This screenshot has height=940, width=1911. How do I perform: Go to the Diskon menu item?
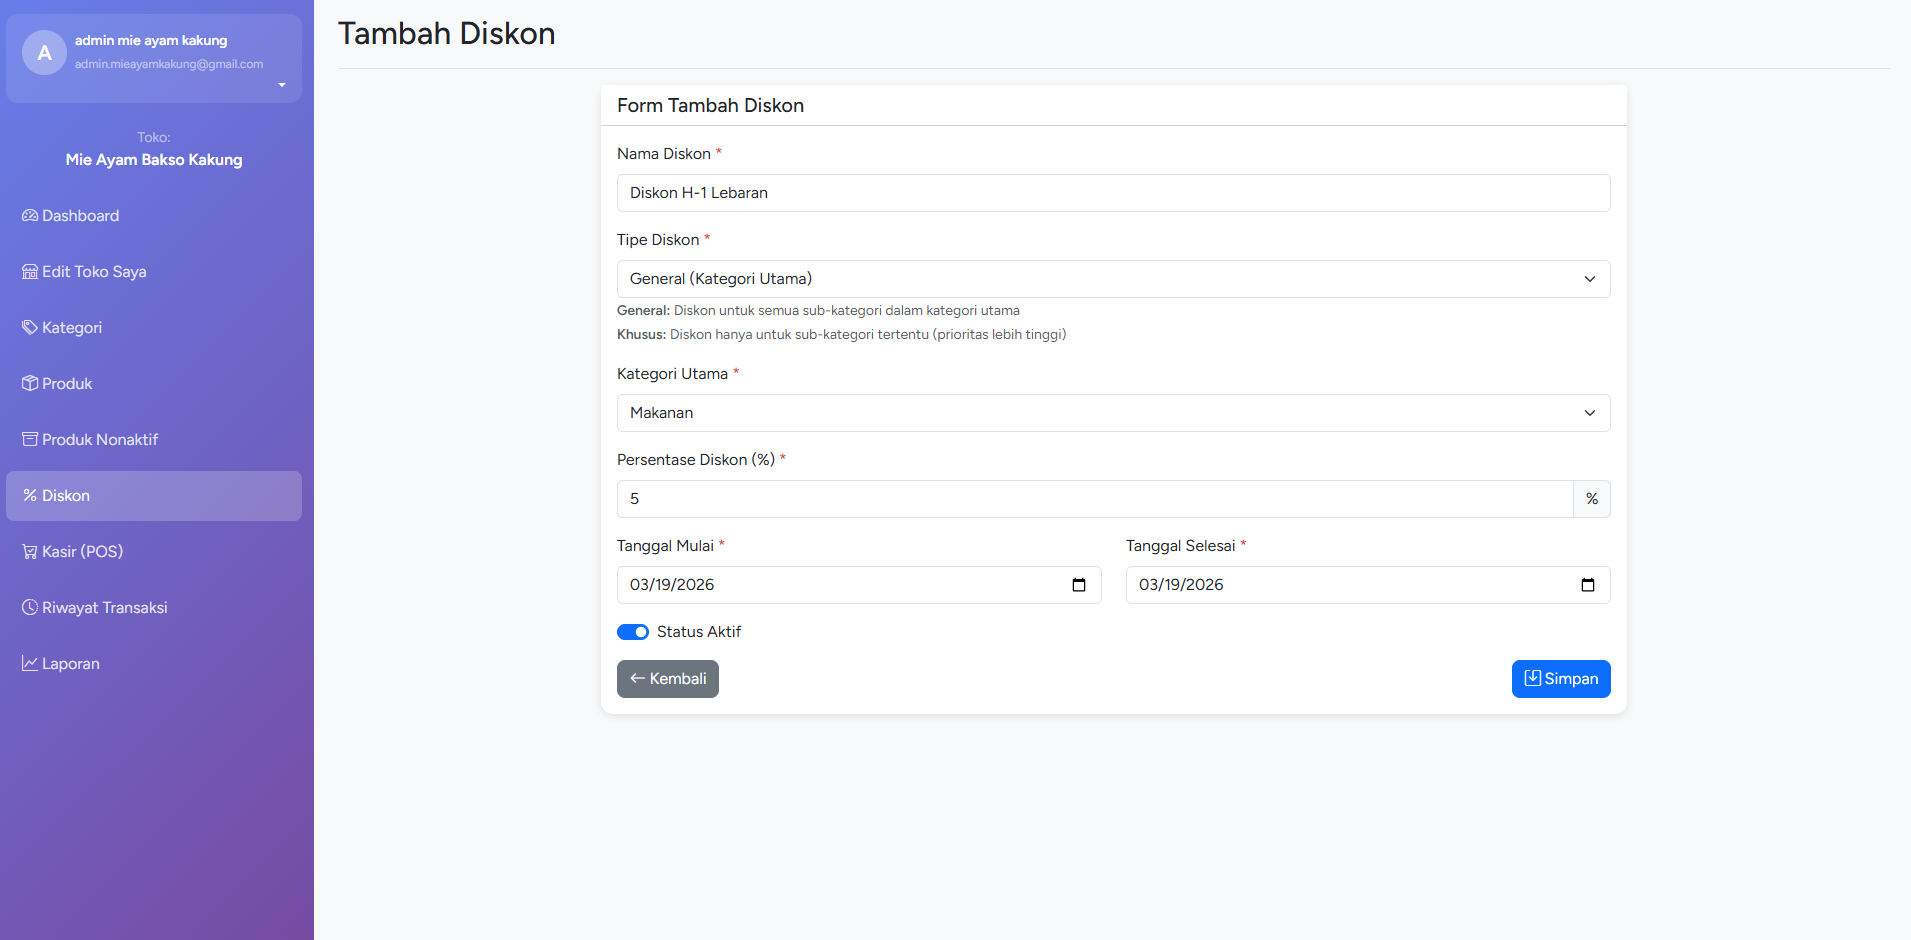click(154, 496)
